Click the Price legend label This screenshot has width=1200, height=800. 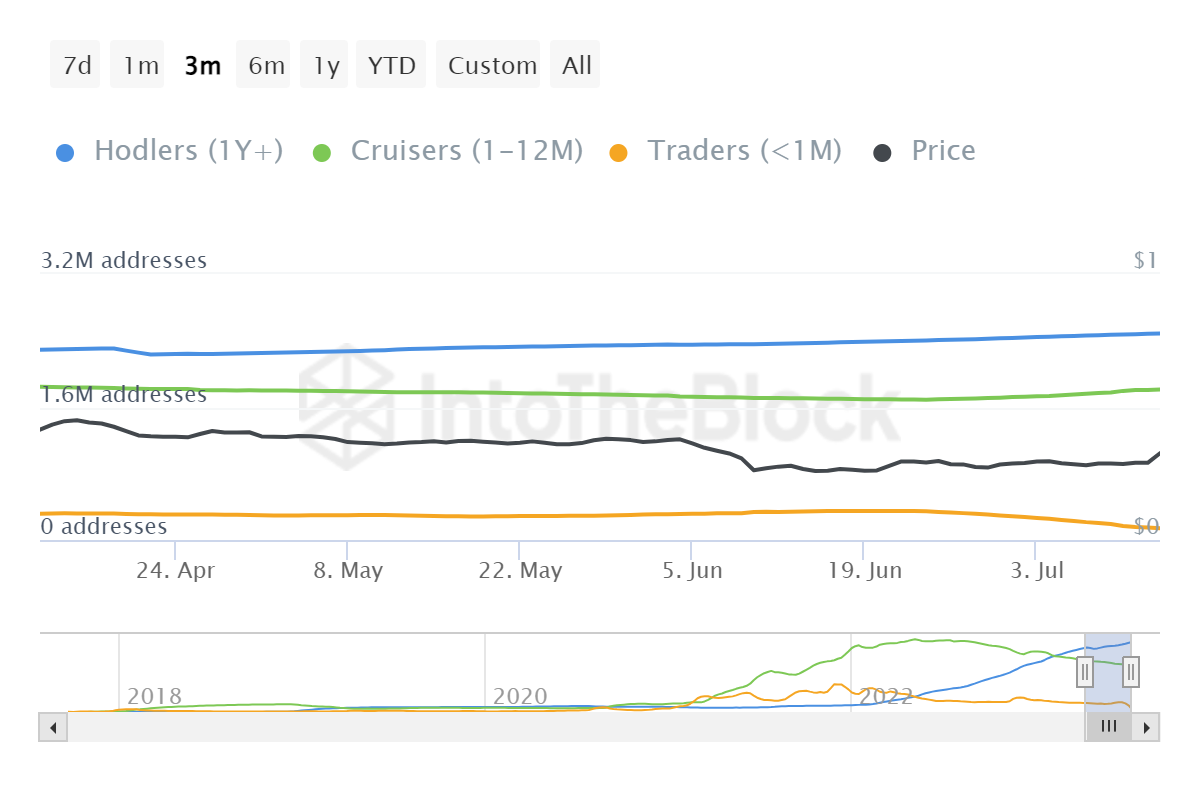tap(943, 151)
